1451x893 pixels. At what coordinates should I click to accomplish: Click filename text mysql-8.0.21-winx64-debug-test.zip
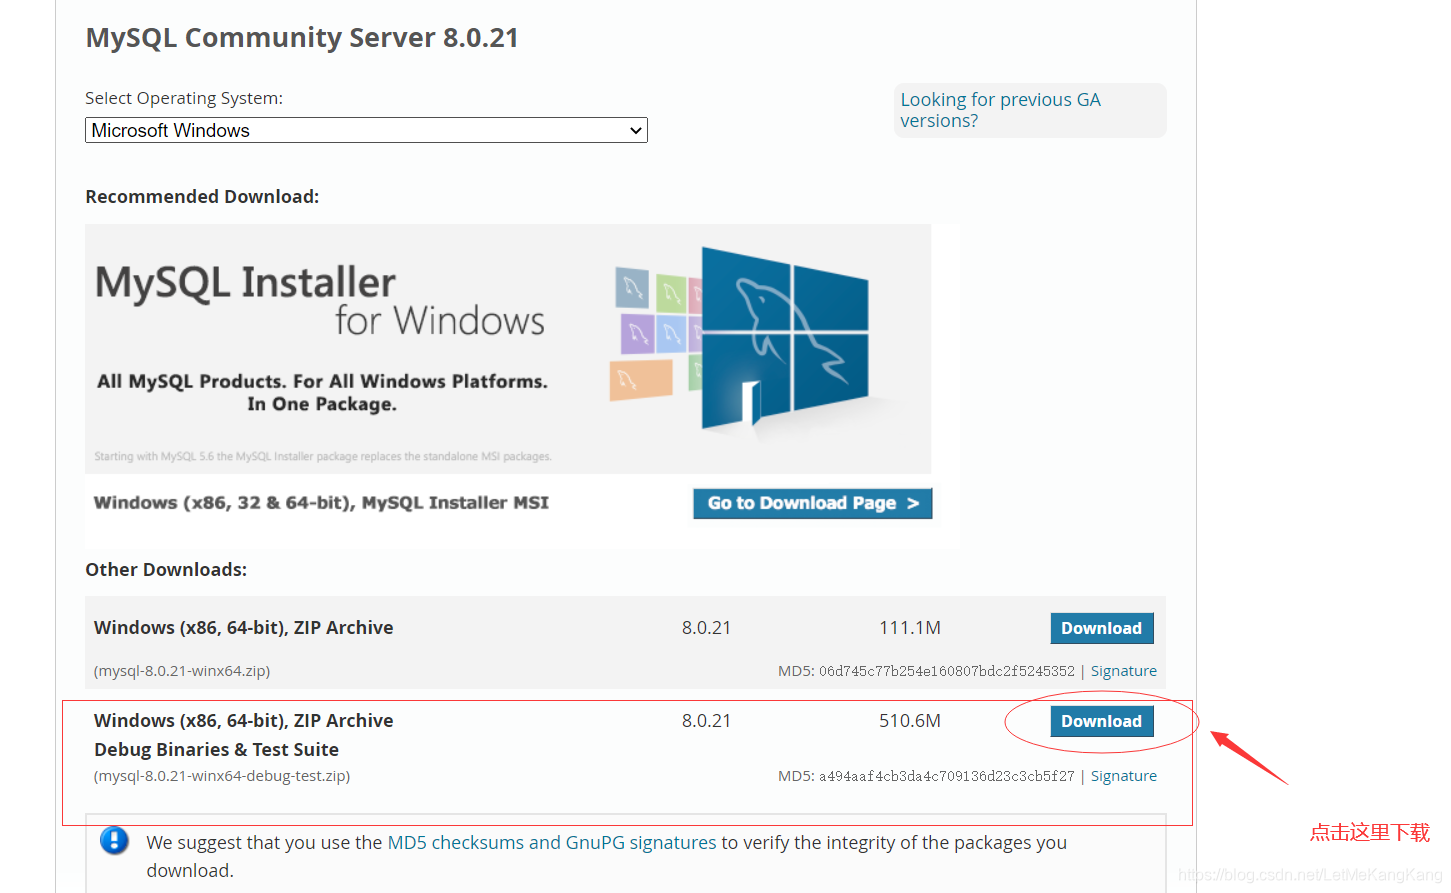tap(222, 776)
